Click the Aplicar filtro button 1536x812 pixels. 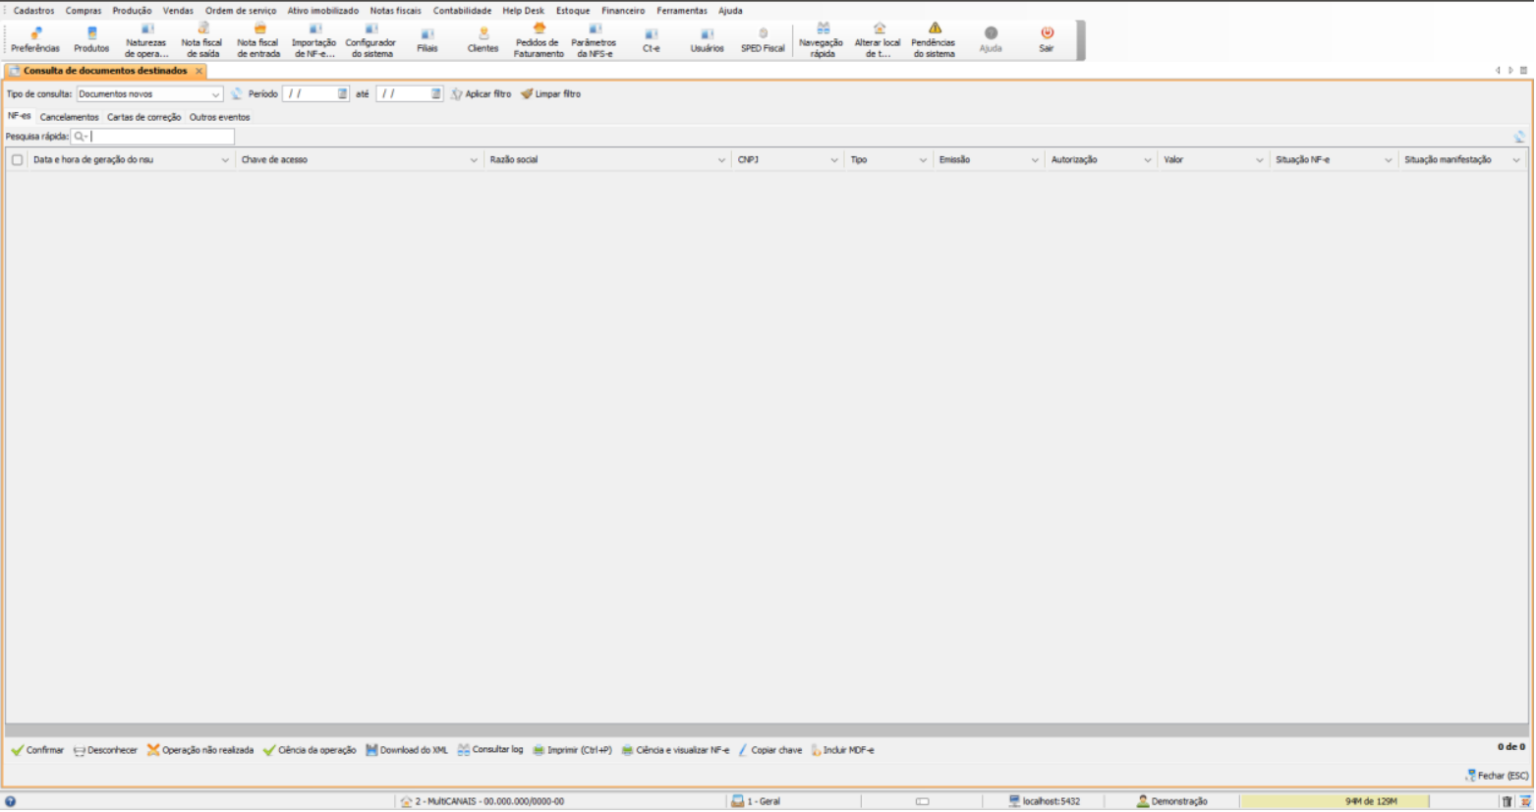pyautogui.click(x=481, y=94)
